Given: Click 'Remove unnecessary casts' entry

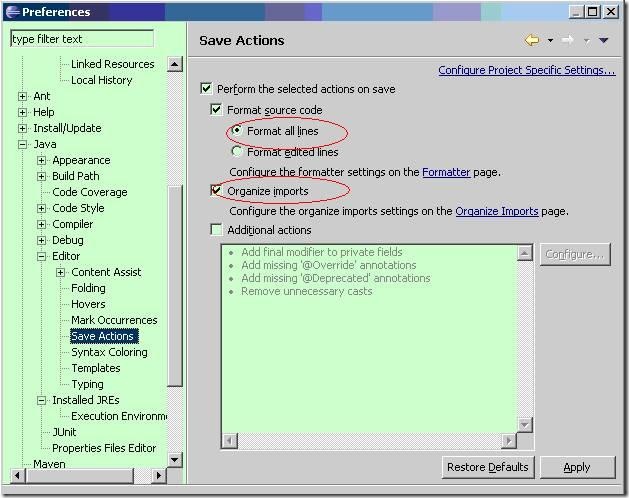Looking at the screenshot, I should tap(306, 291).
